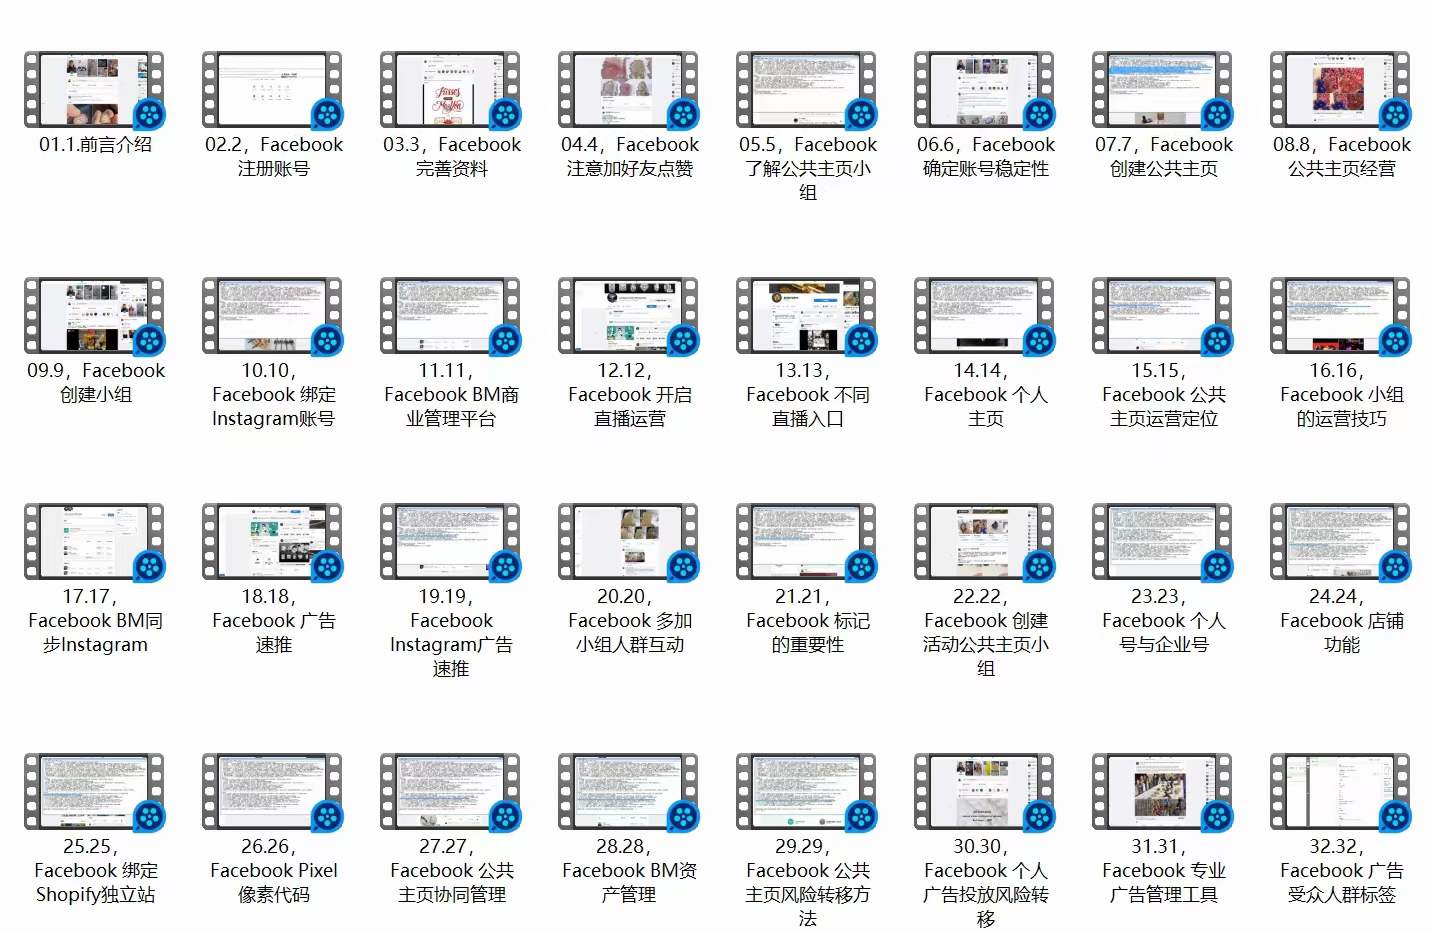Click the label 04.4，Facebook 注意加好友点赞
1432x933 pixels.
(629, 157)
